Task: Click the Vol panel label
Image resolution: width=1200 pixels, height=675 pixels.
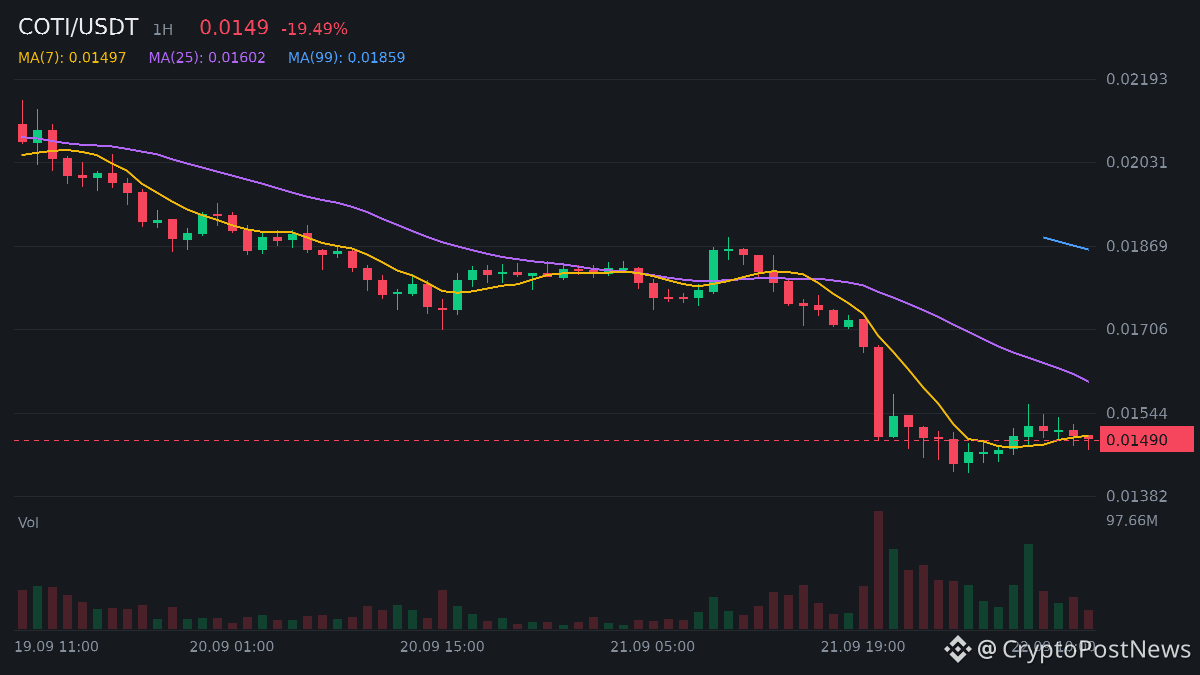Action: [29, 523]
